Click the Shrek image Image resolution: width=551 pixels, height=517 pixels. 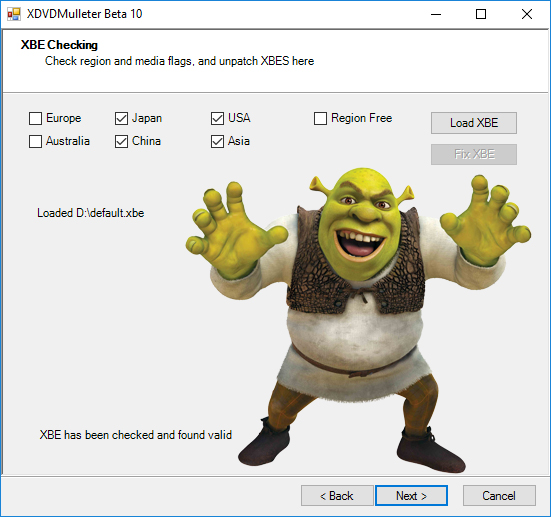[x=358, y=320]
